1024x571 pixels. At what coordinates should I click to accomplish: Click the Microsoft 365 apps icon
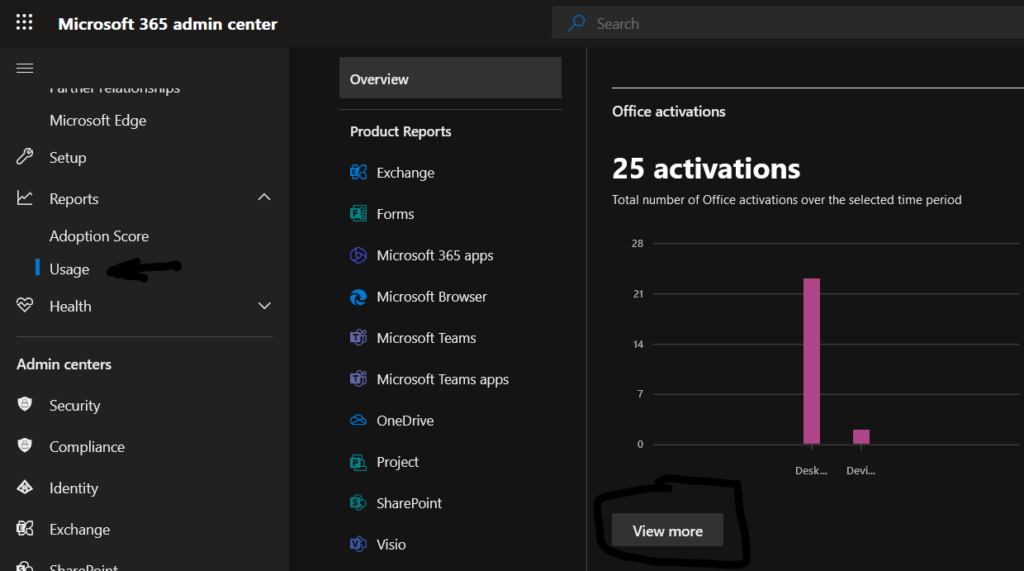(358, 255)
